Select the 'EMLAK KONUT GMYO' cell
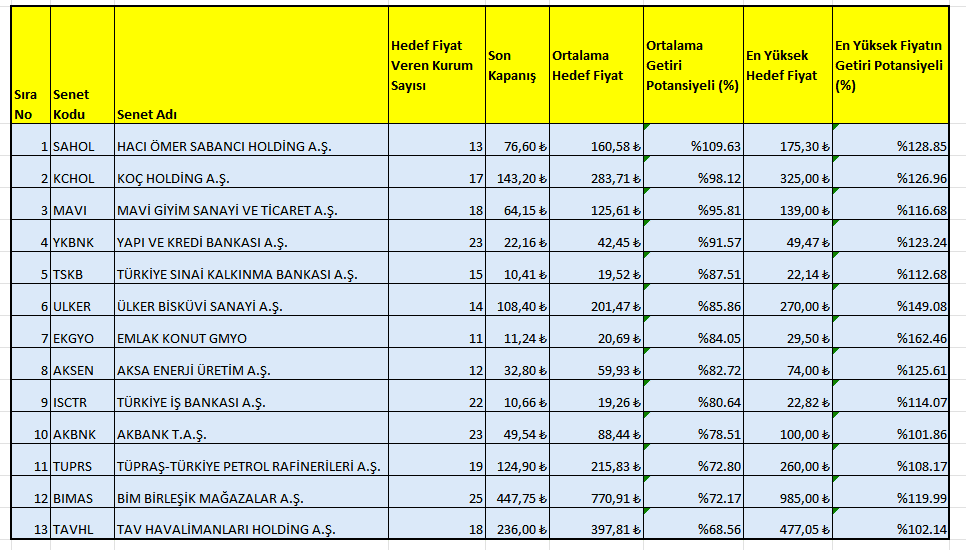The width and height of the screenshot is (966, 550). tap(251, 332)
